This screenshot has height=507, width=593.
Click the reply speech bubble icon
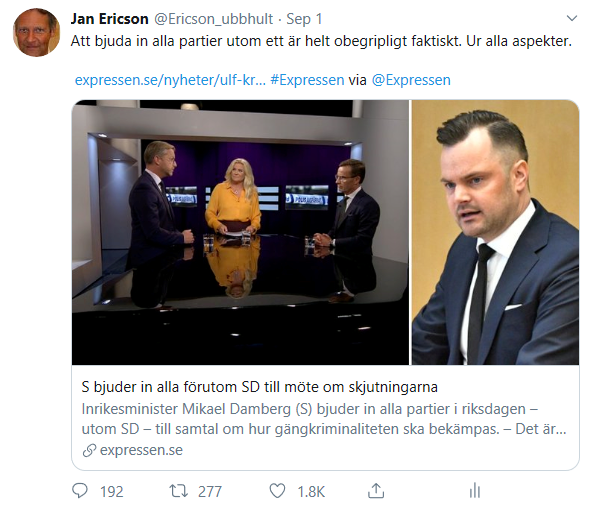pos(80,491)
